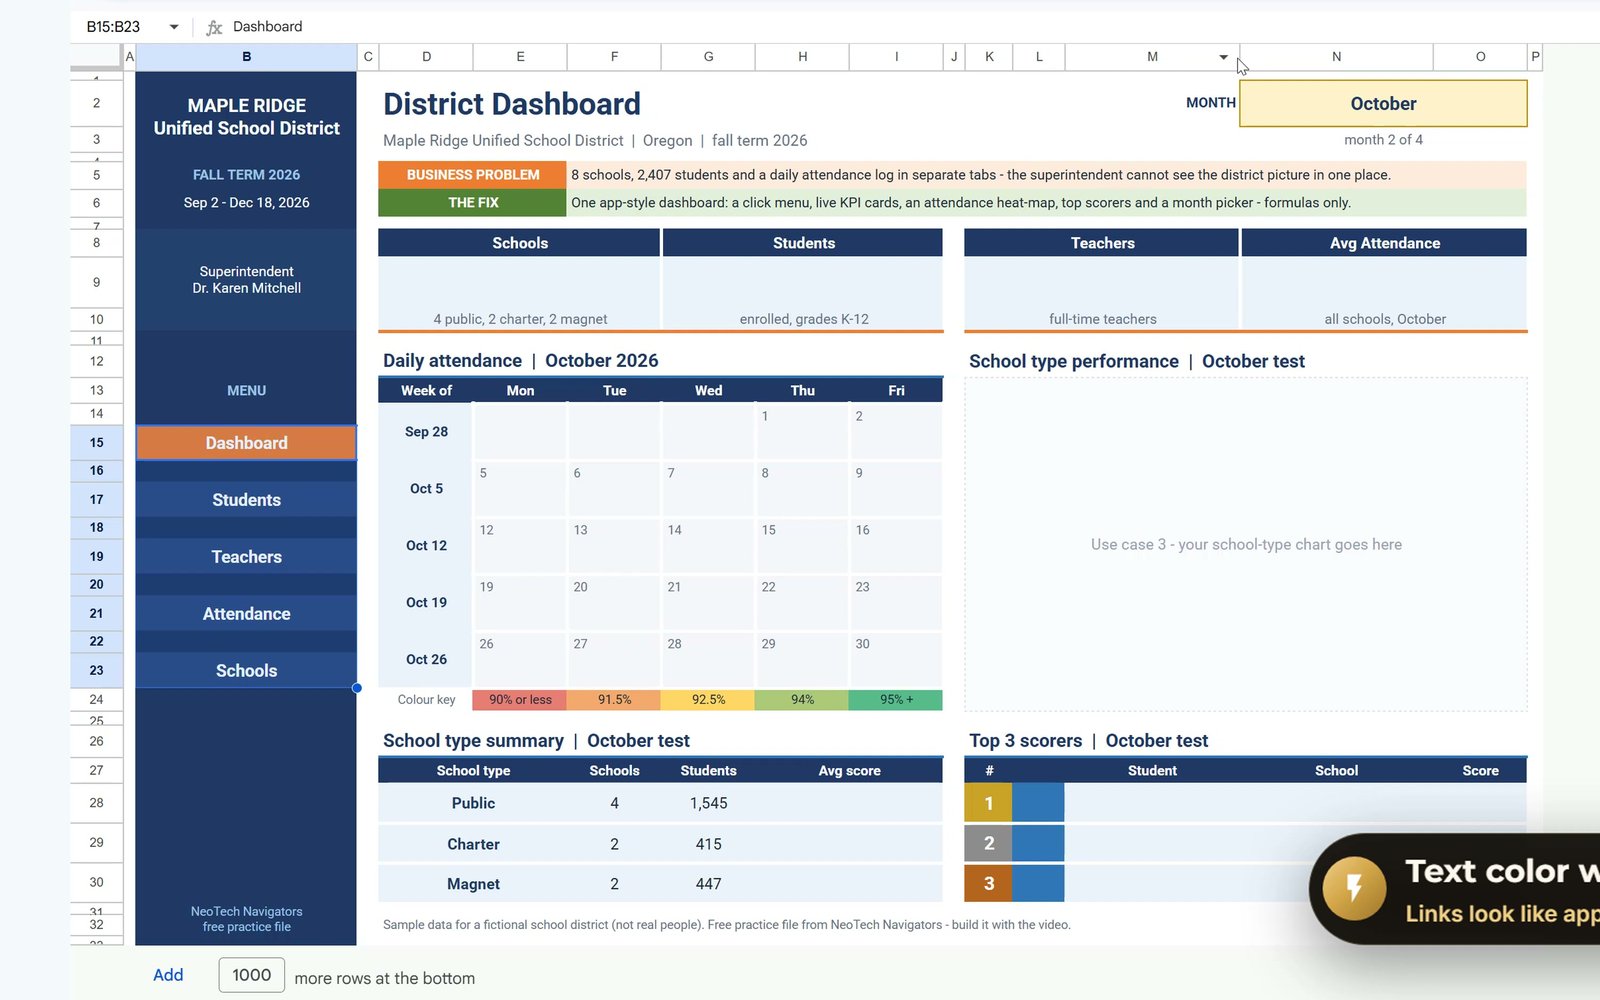Click the "1,545" students value

[708, 803]
